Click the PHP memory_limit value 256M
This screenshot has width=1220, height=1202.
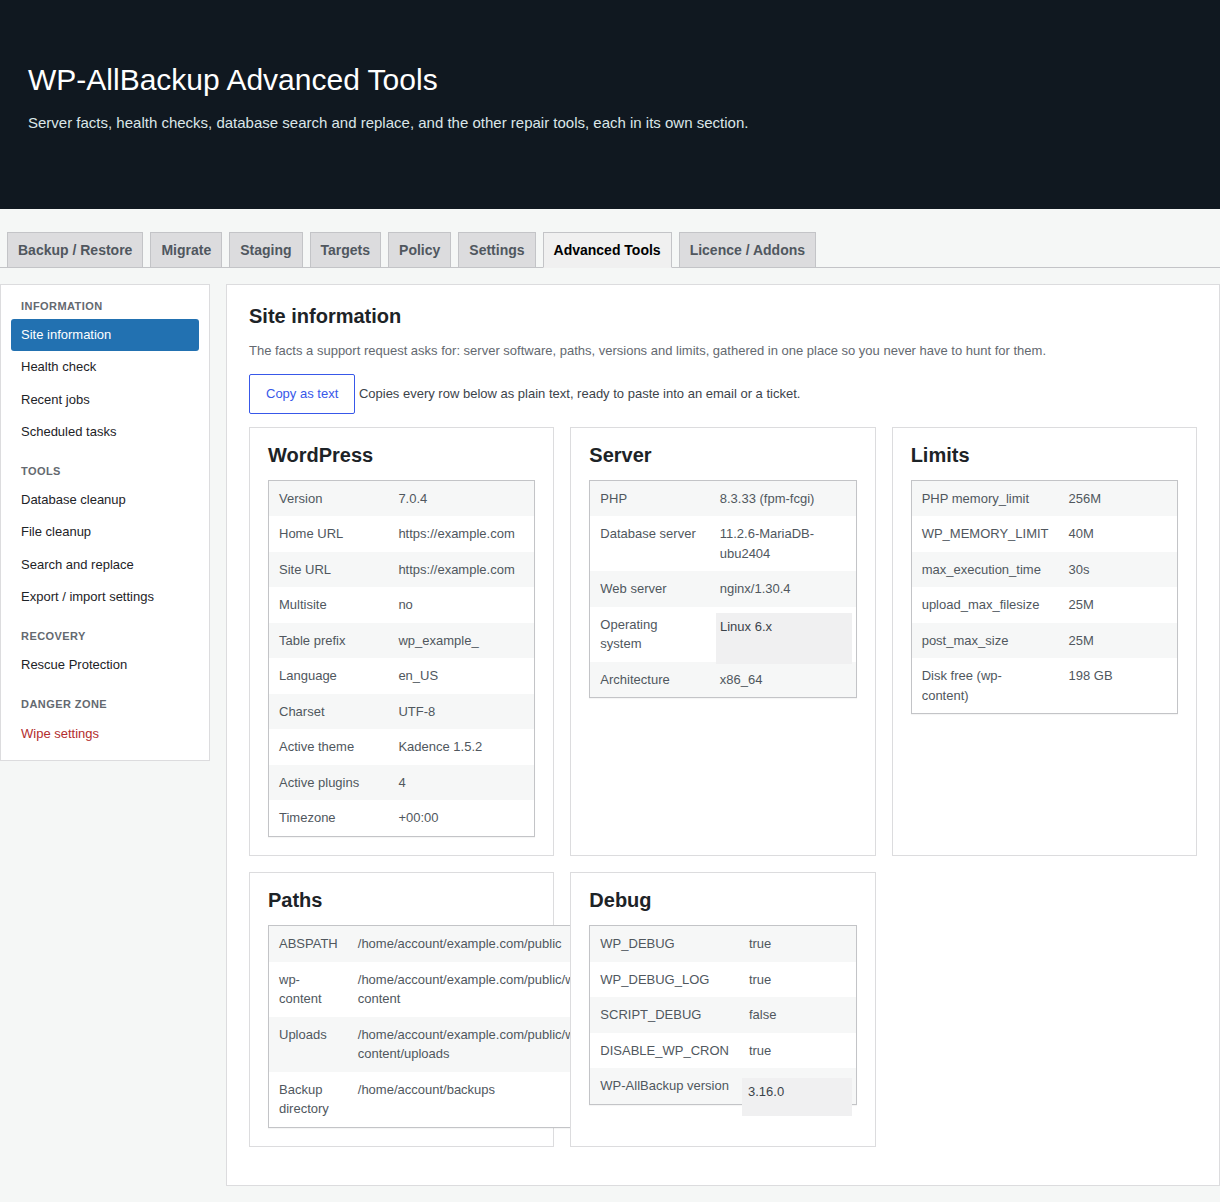click(1085, 499)
